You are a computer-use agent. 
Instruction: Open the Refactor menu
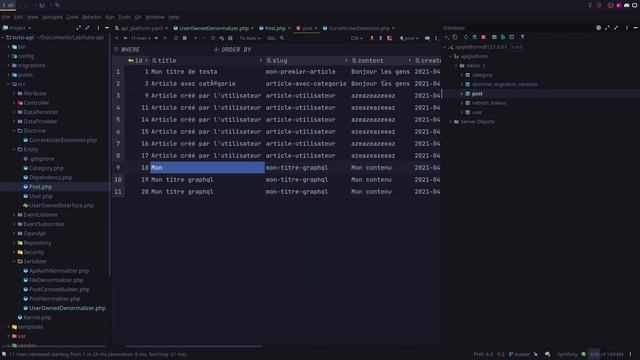[x=91, y=17]
